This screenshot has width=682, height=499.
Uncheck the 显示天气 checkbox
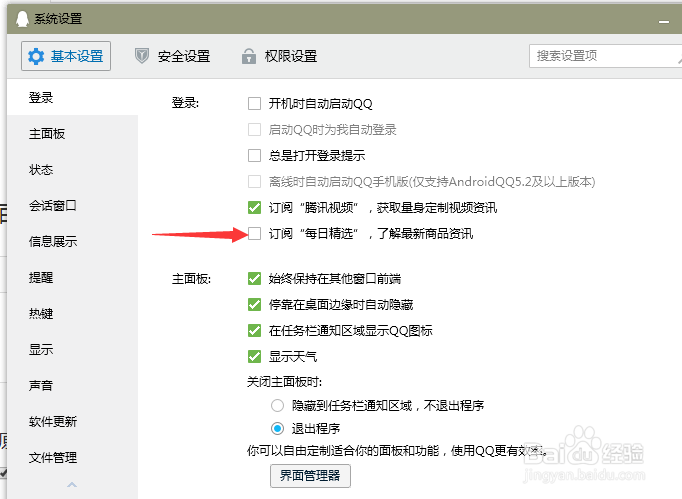point(254,357)
